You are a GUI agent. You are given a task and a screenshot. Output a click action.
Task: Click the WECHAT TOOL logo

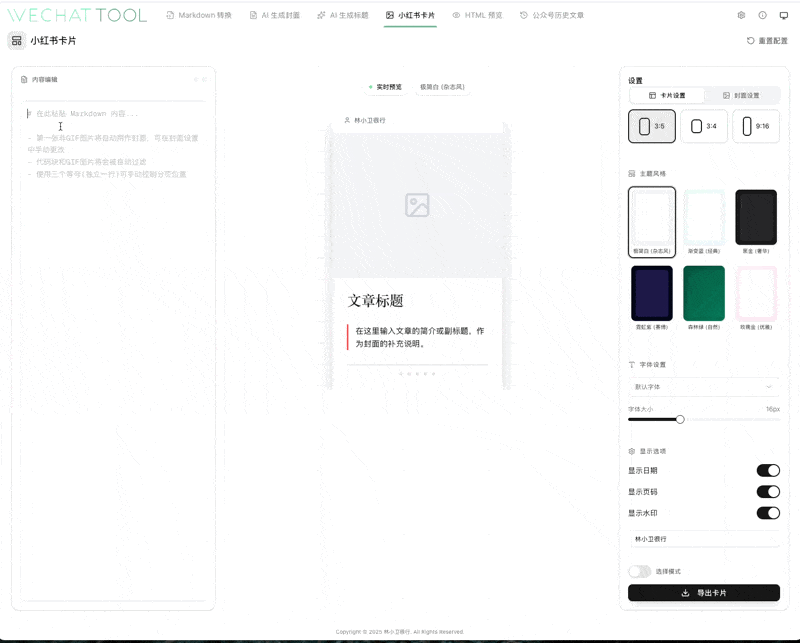click(77, 15)
